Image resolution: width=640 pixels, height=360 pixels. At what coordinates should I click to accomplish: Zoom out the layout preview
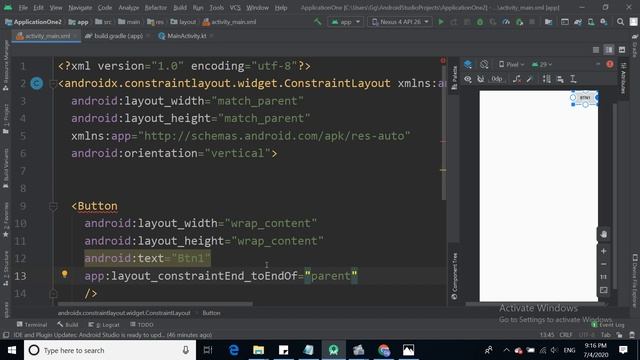click(604, 264)
